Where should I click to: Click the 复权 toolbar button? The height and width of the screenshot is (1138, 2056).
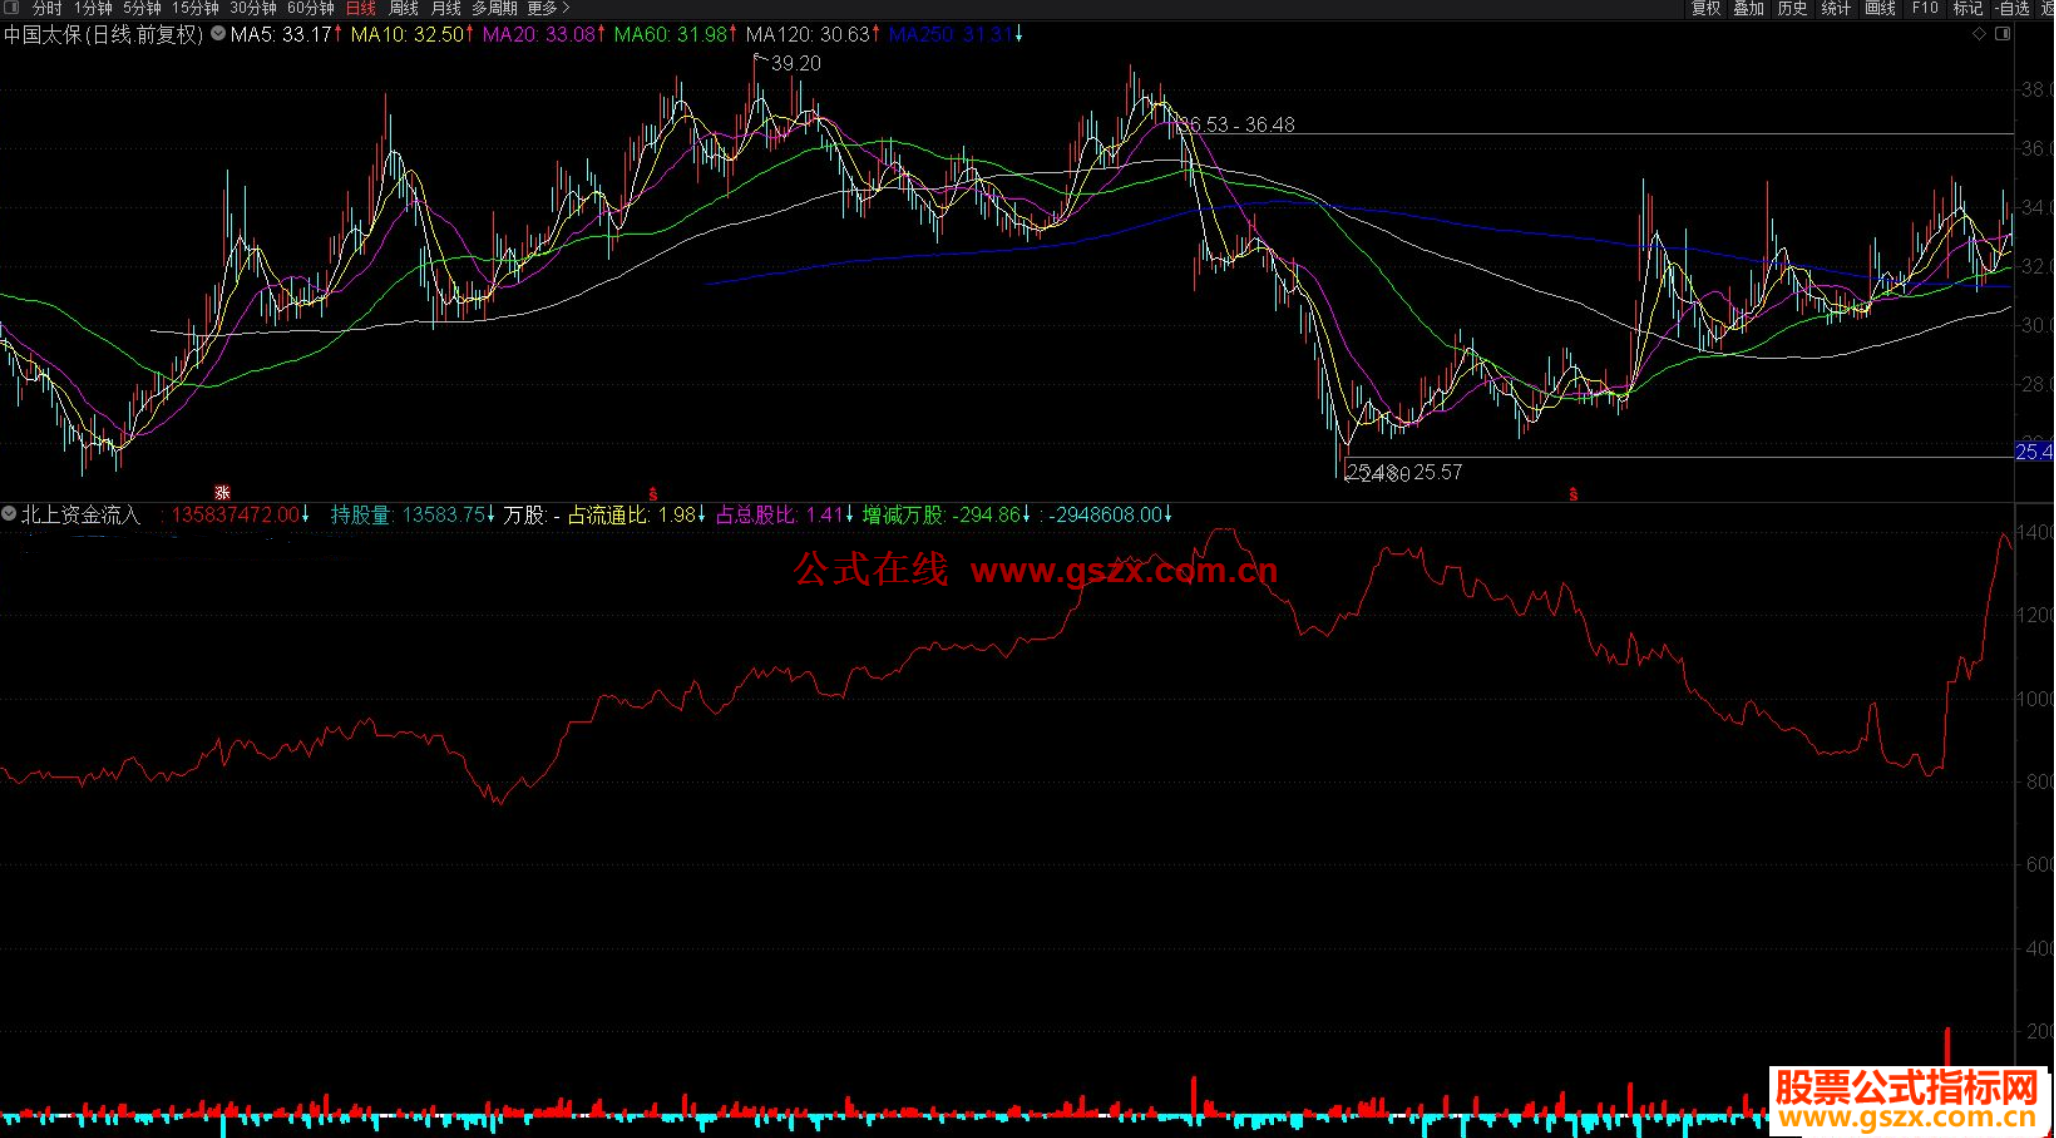coord(1706,8)
